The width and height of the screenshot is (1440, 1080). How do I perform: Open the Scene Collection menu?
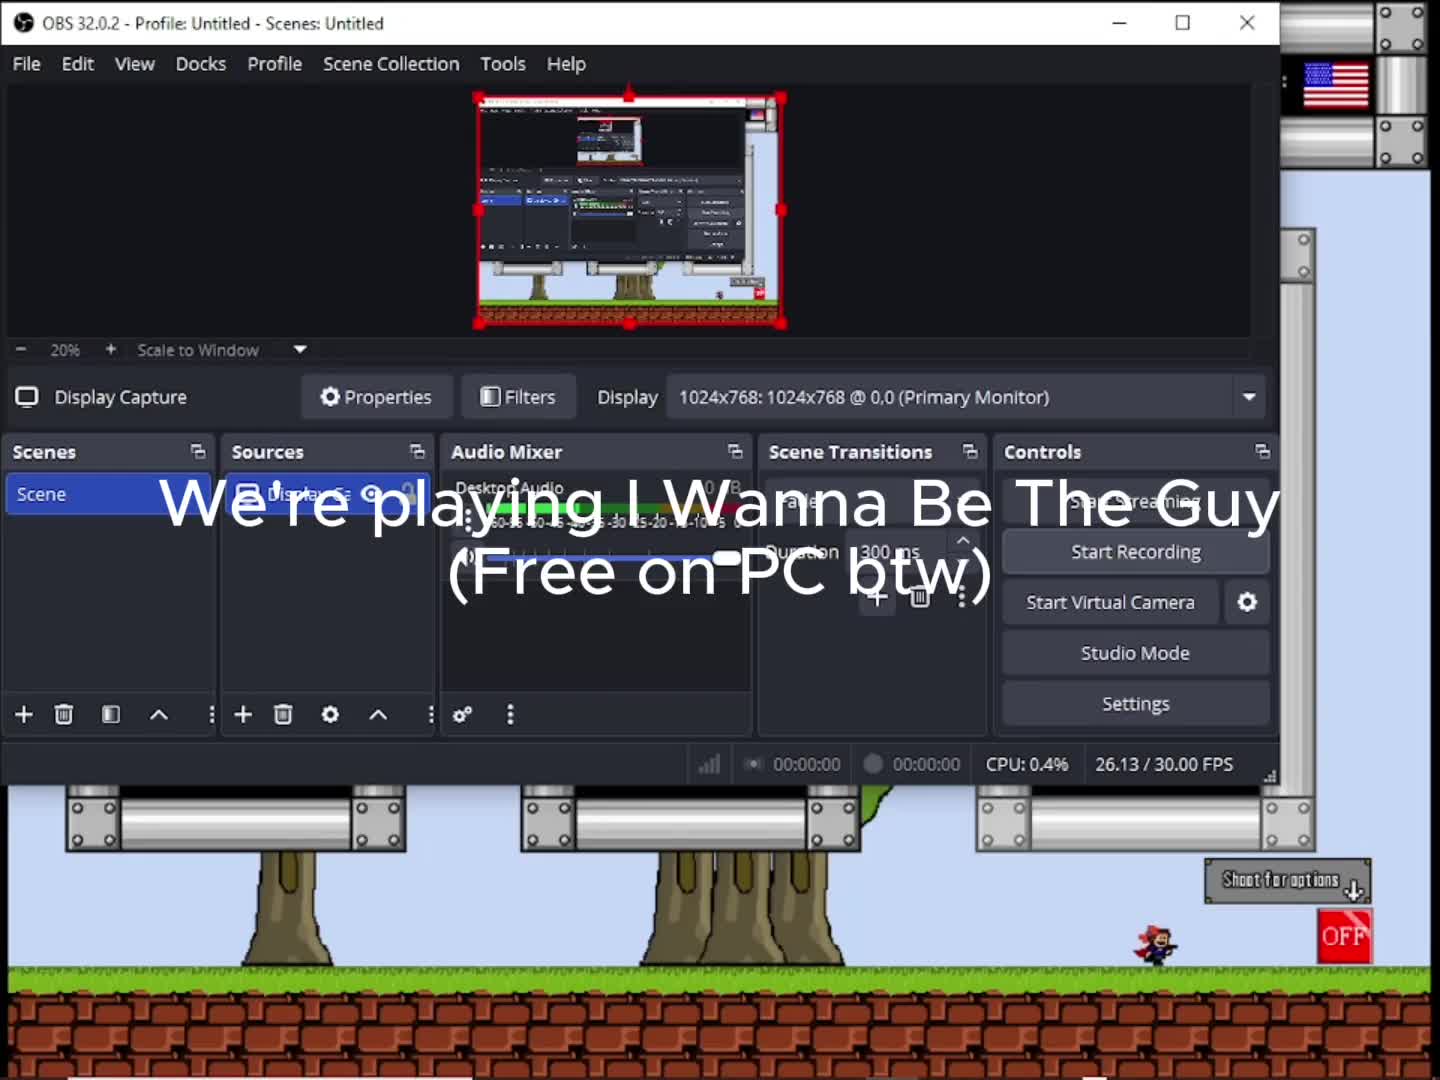point(391,64)
